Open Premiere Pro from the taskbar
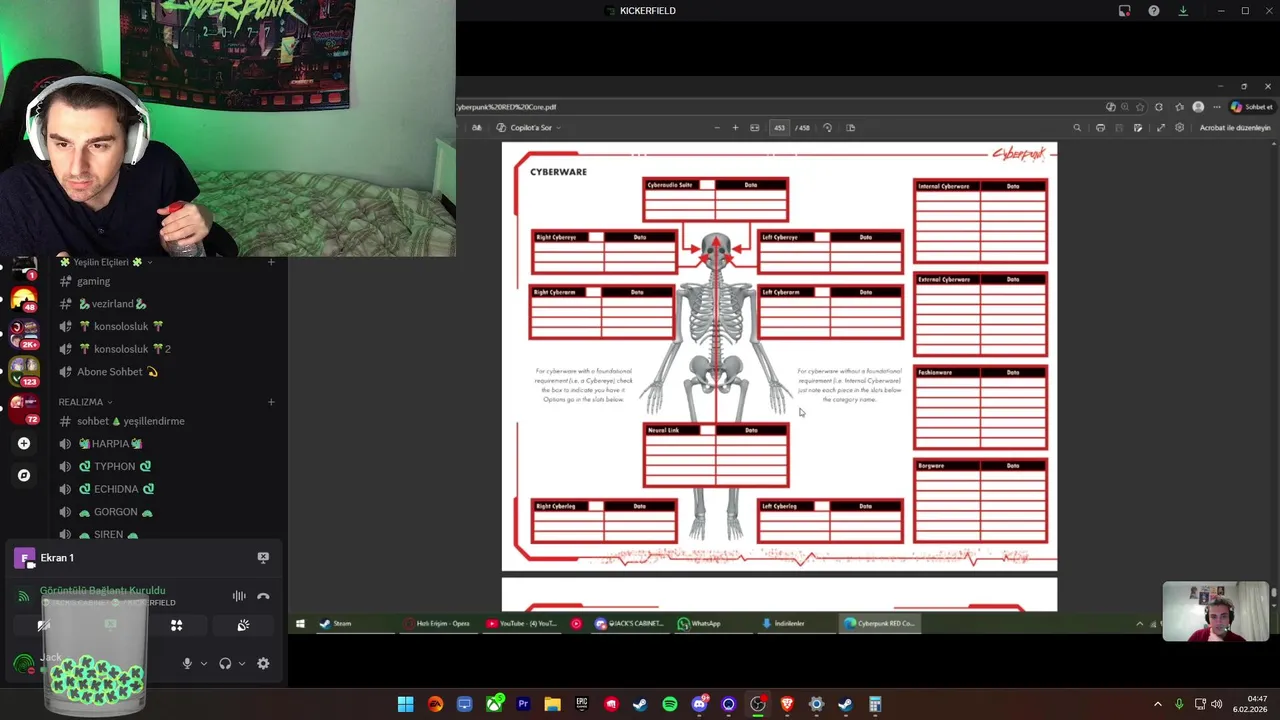The height and width of the screenshot is (720, 1280). click(x=523, y=704)
